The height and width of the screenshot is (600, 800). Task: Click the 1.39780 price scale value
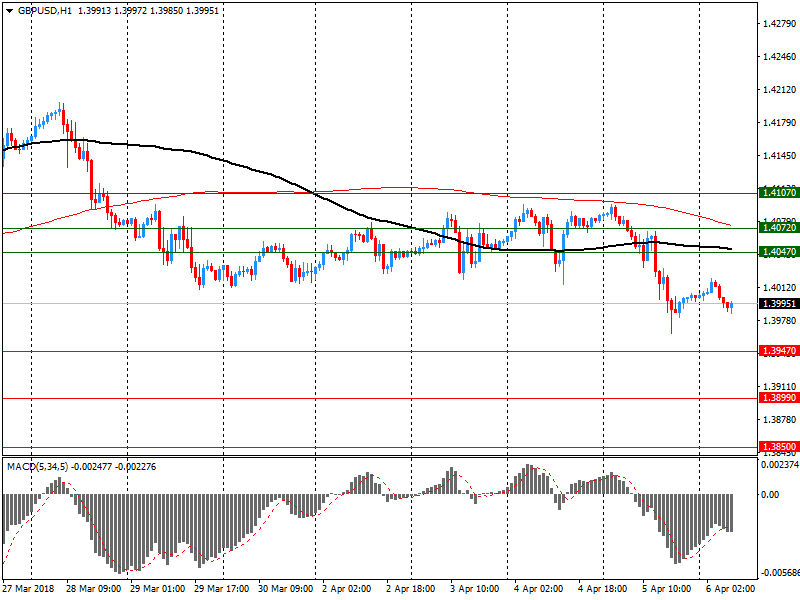tap(780, 320)
